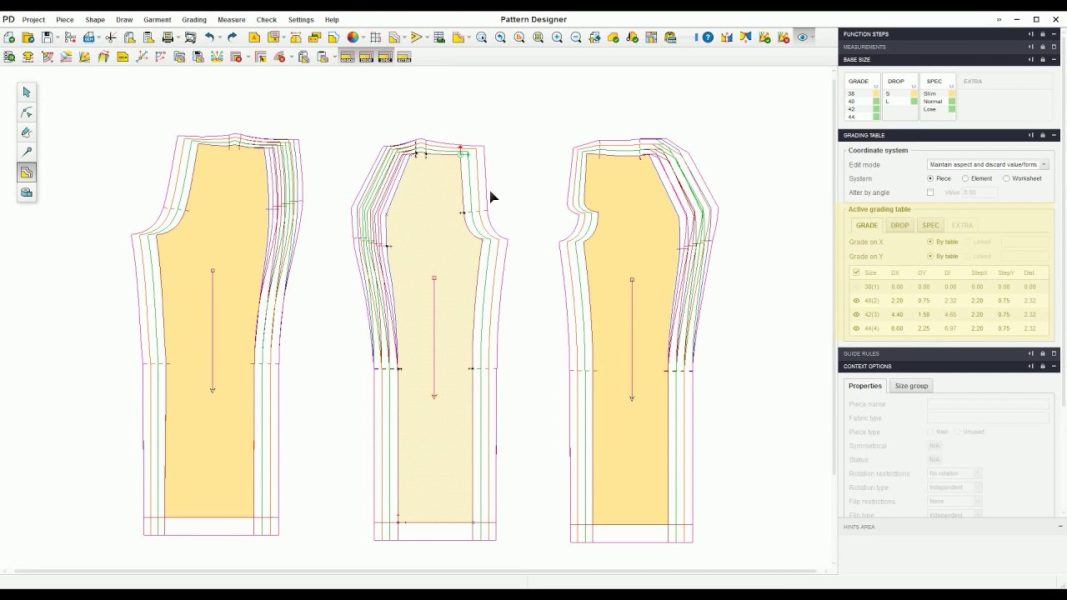Collapse the Hints Area panel

click(1060, 527)
